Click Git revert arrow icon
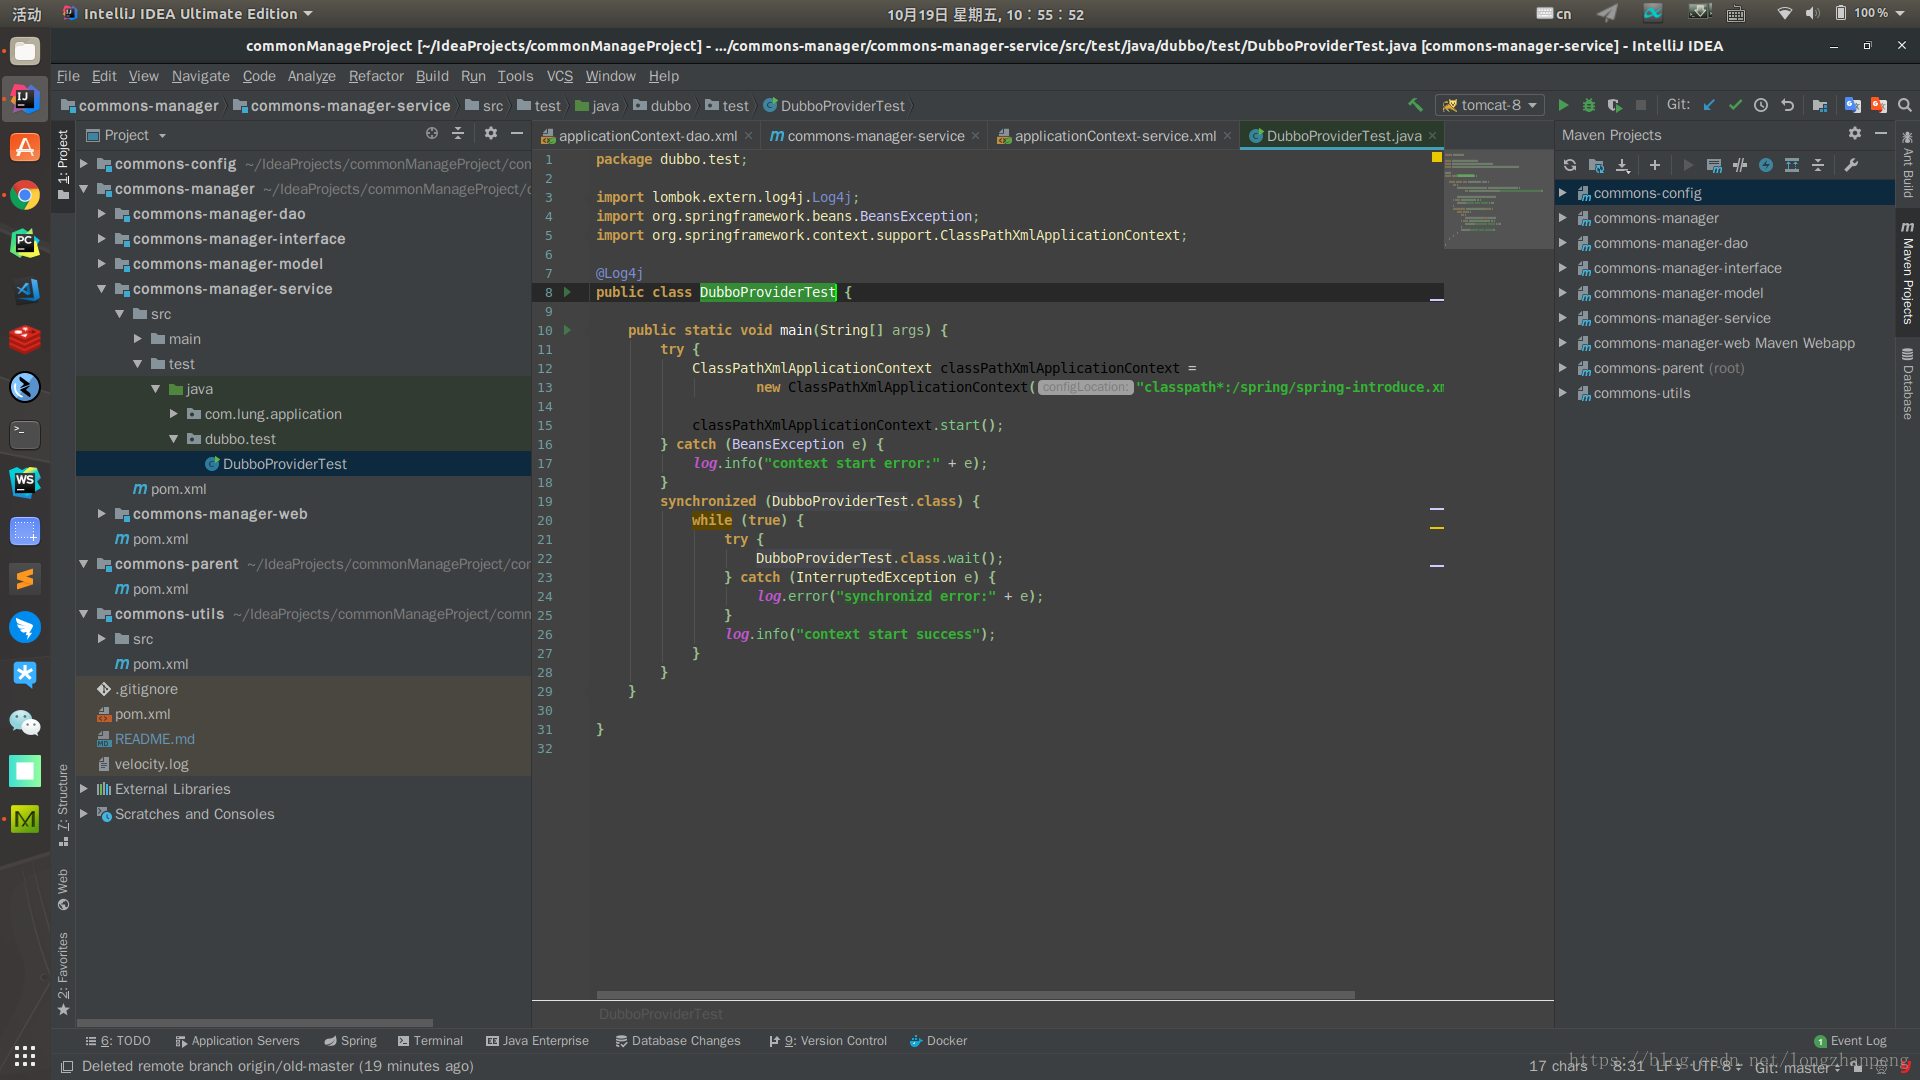Image resolution: width=1920 pixels, height=1080 pixels. [x=1787, y=105]
